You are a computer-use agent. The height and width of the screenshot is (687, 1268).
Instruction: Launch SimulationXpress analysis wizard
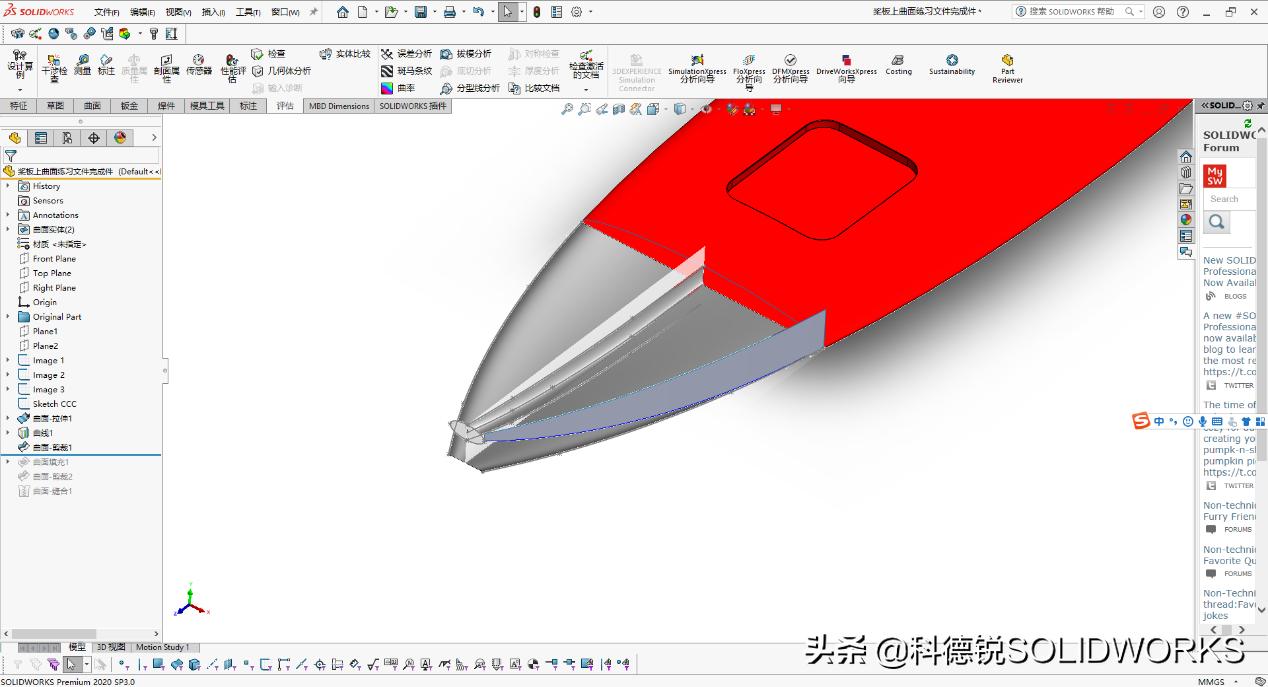tap(697, 68)
